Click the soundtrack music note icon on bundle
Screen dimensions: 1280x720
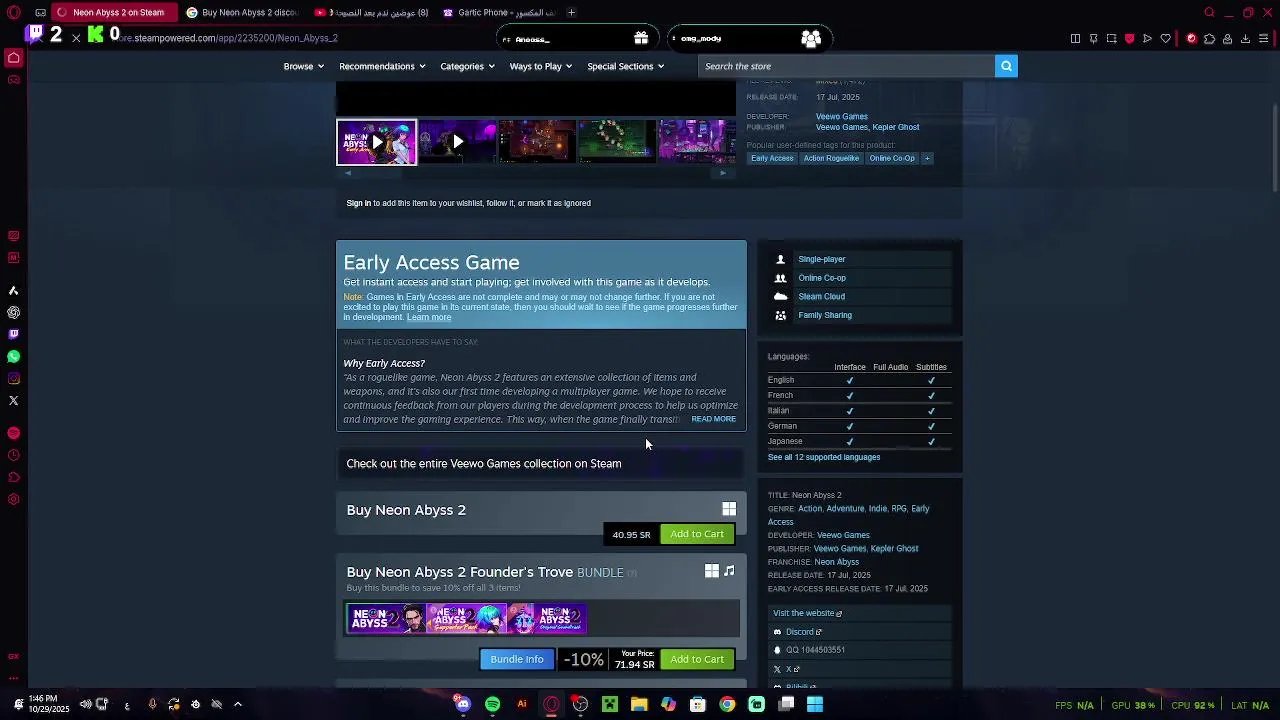click(729, 571)
